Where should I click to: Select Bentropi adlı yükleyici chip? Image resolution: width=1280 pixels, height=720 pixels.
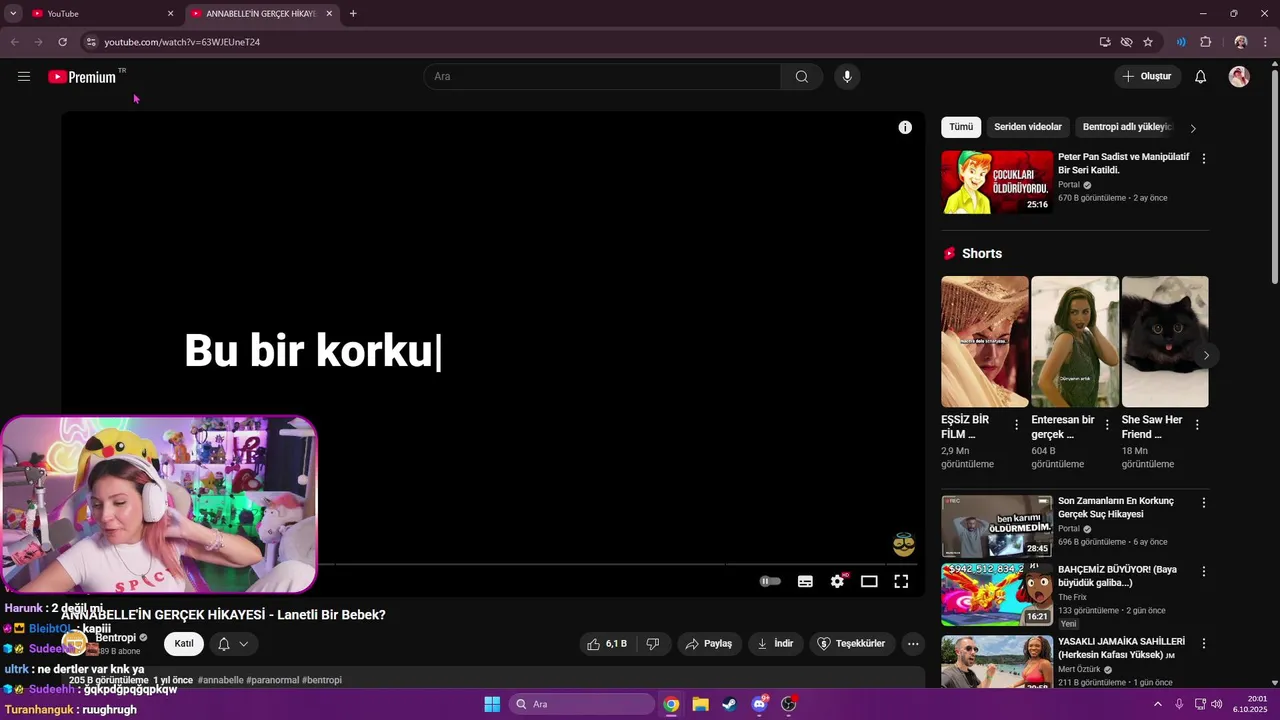coord(1128,127)
